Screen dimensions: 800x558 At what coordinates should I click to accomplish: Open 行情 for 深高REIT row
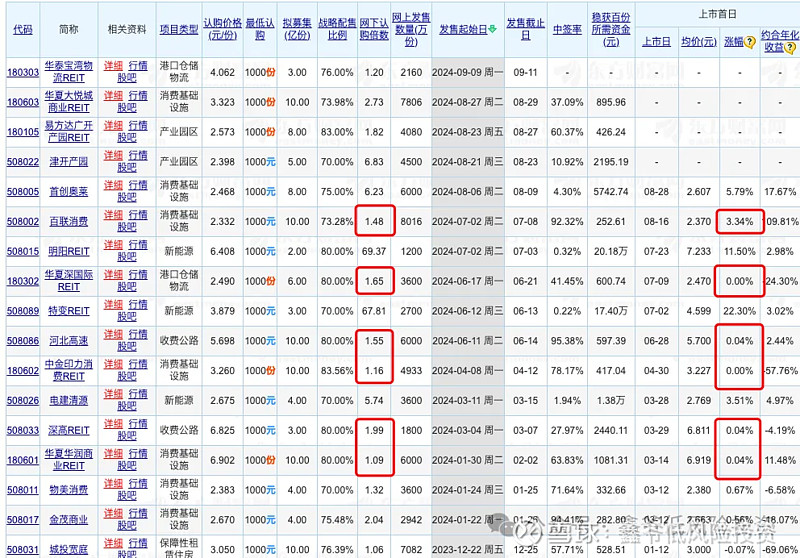[138, 424]
